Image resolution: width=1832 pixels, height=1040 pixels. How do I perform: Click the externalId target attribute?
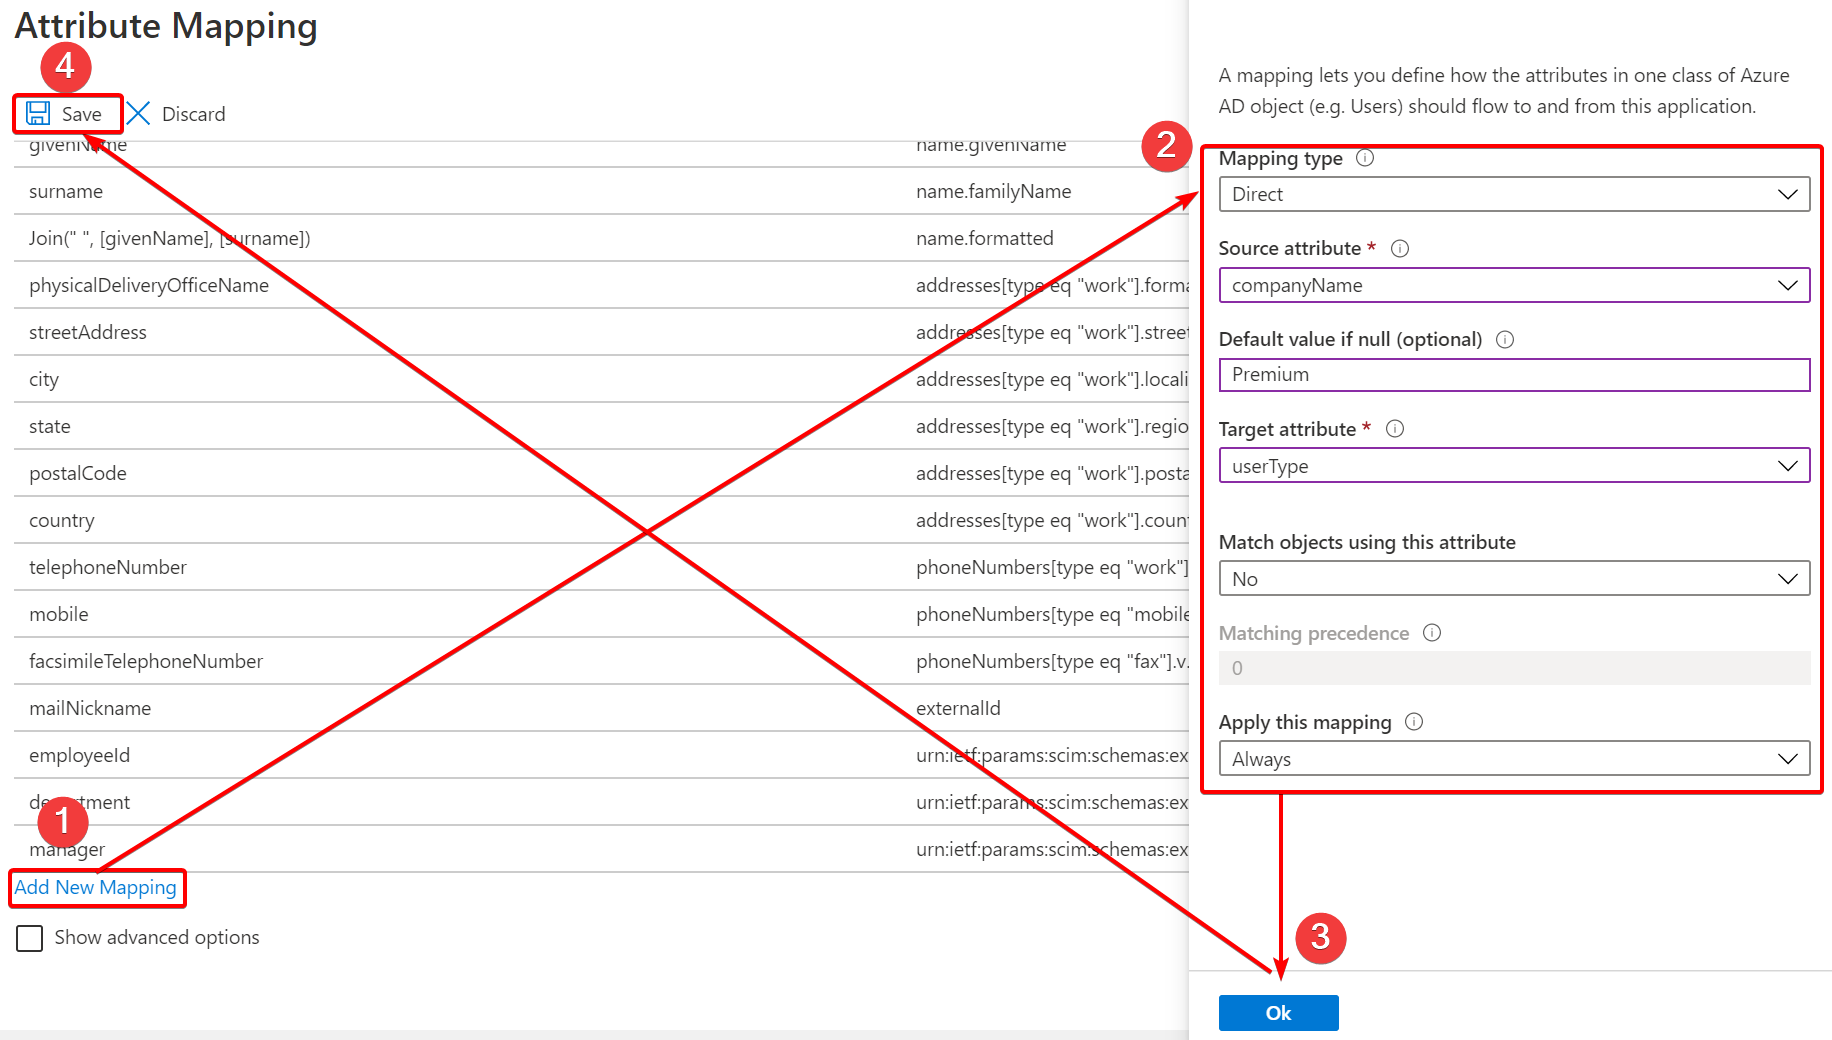(958, 708)
